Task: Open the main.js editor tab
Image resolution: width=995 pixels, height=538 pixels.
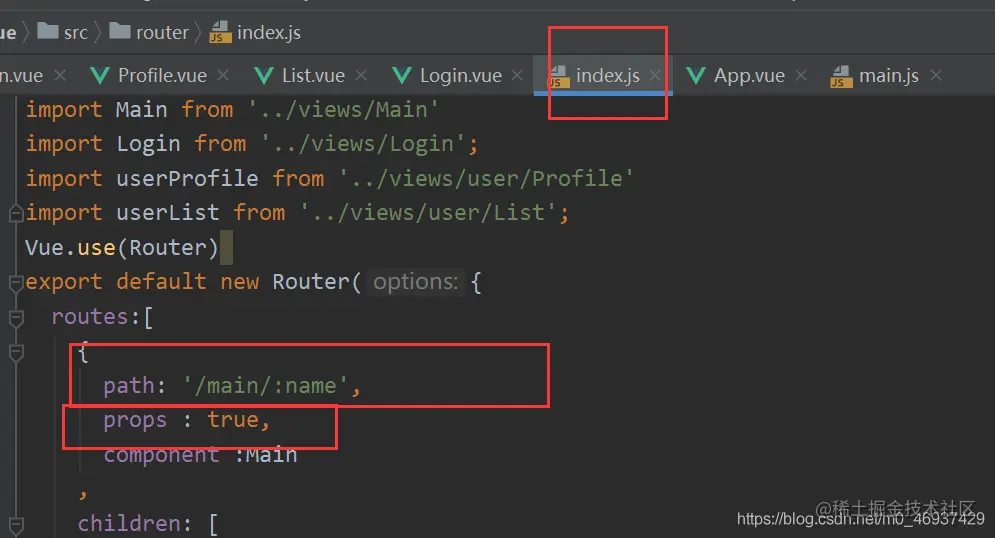Action: pos(886,75)
